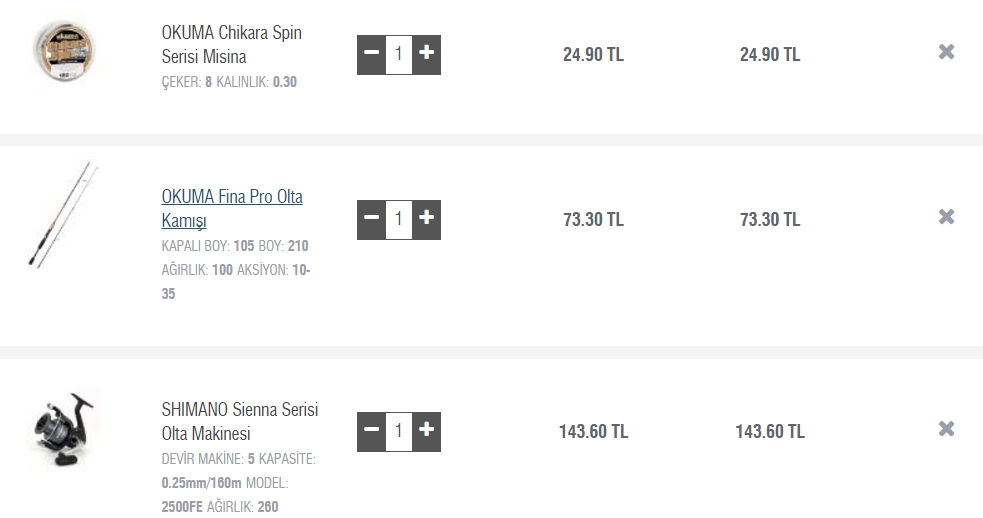Viewport: 983px width, 518px height.
Task: Click the minus button for Fina Pro Olta Kamışı
Action: coord(371,218)
